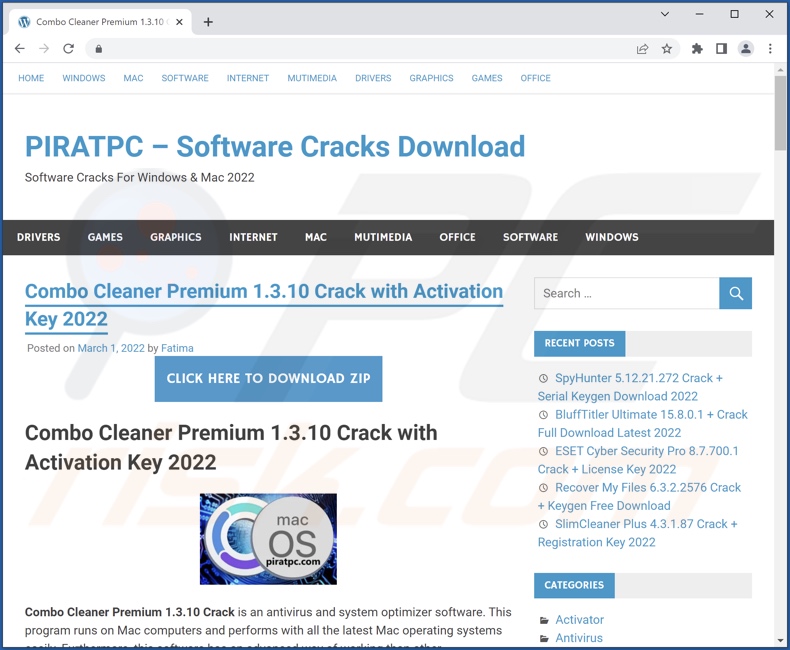Open the Antivirus category
790x650 pixels.
pos(579,638)
